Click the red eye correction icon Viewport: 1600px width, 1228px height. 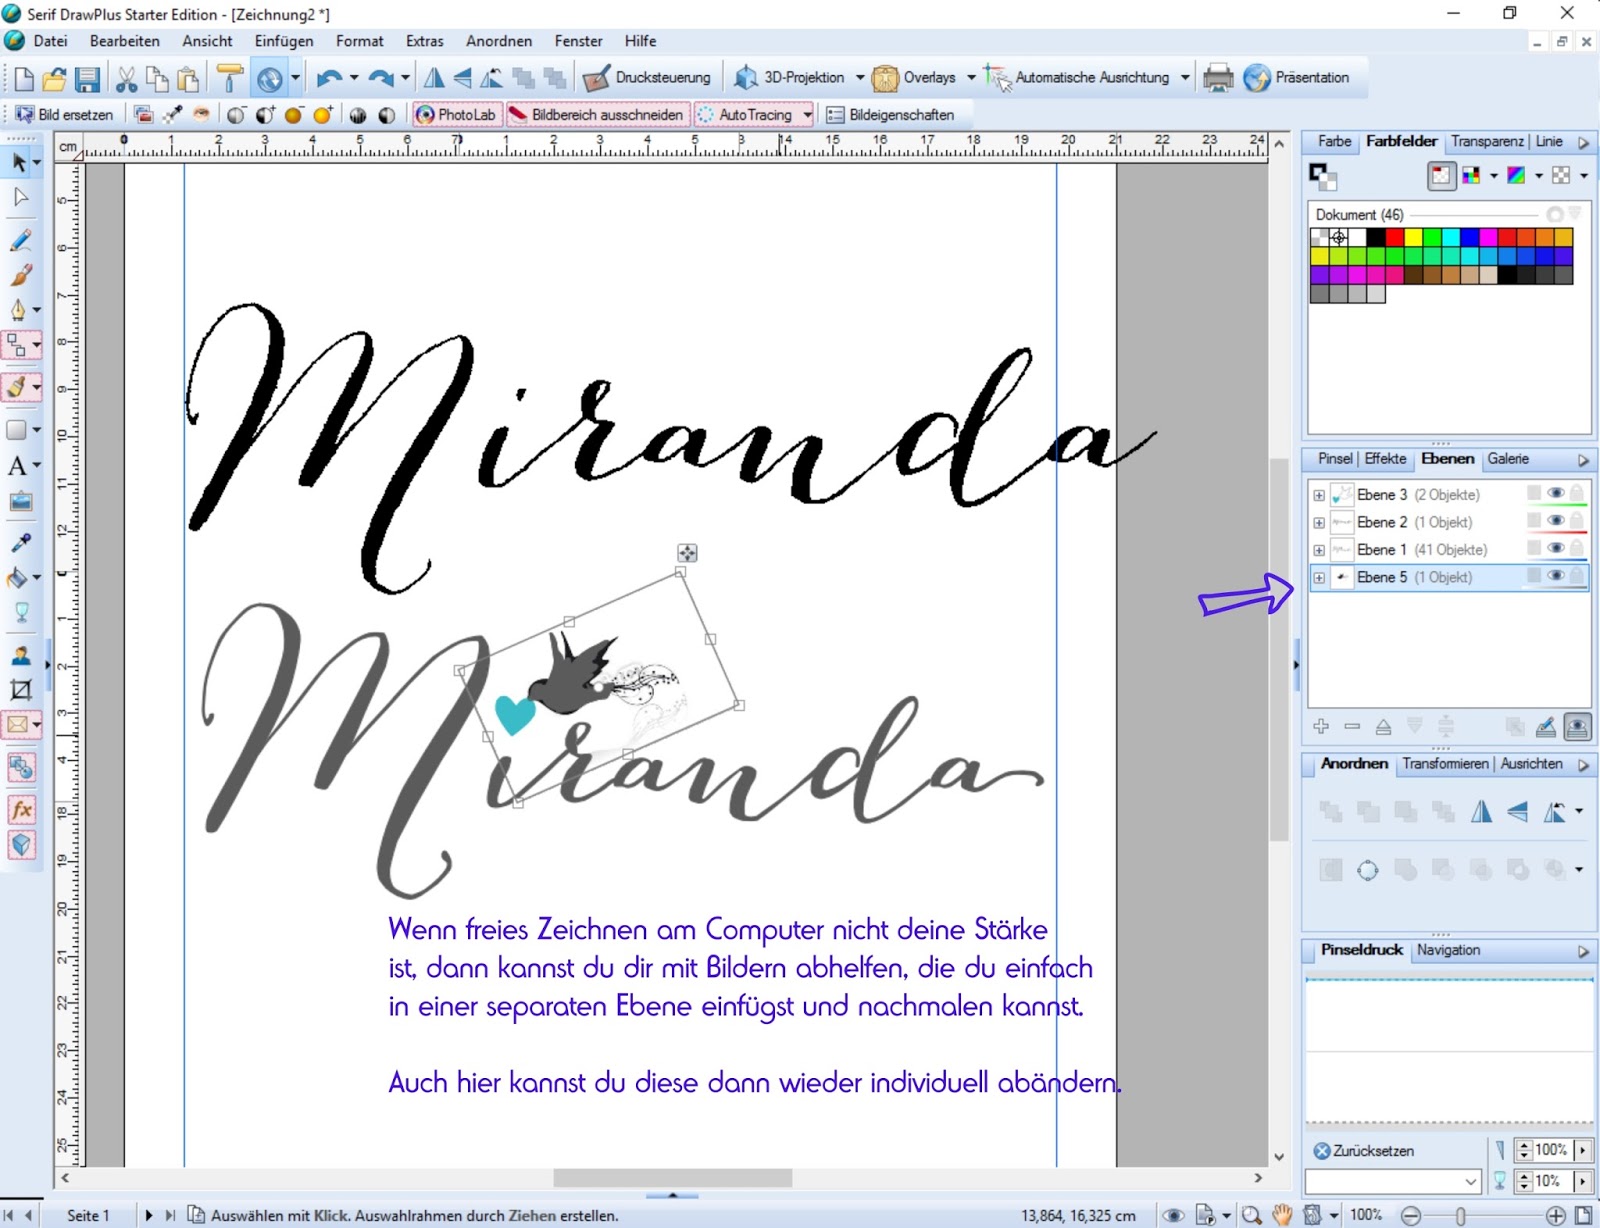202,115
